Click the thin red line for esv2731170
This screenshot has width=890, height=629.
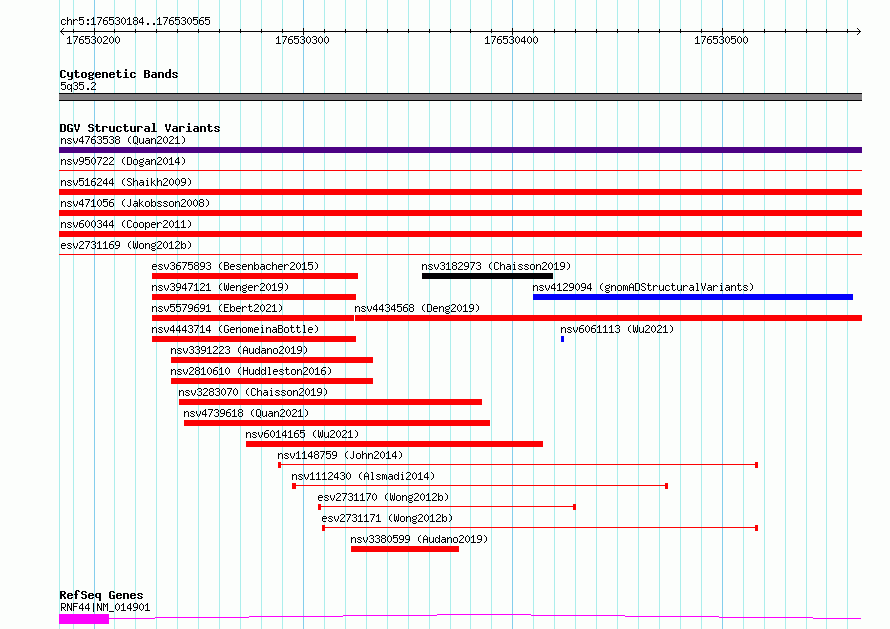click(x=447, y=507)
